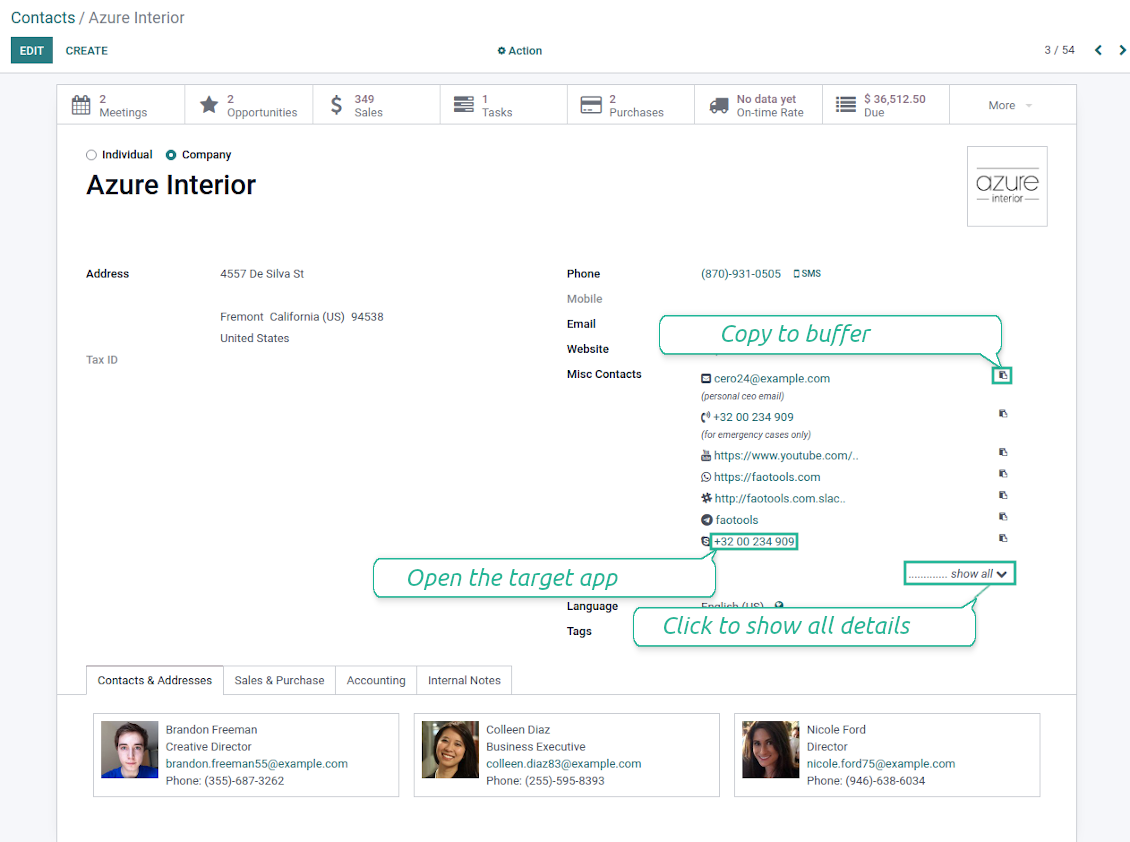Open the 2 Purchases stat button
This screenshot has width=1130, height=842.
631,105
